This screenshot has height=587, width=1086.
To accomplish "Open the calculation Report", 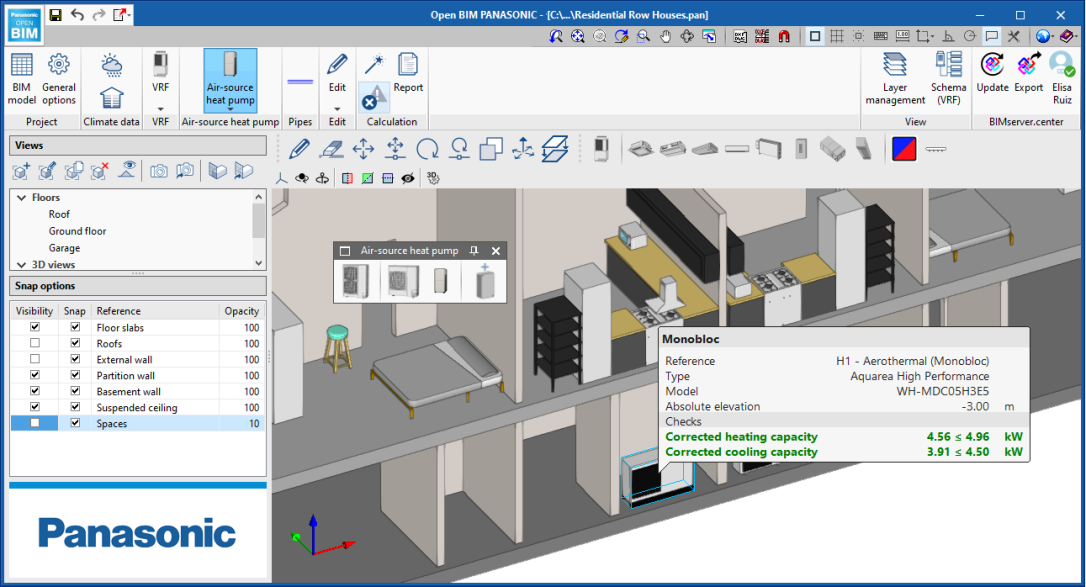I will click(x=408, y=73).
